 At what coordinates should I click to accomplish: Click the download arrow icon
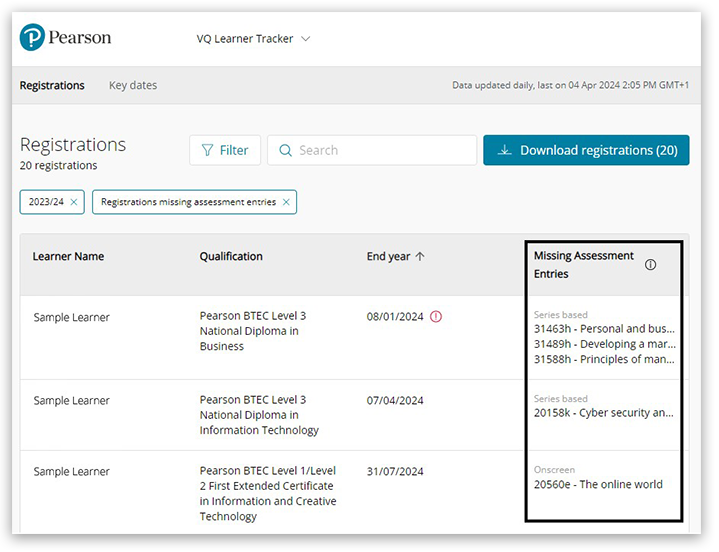[505, 150]
